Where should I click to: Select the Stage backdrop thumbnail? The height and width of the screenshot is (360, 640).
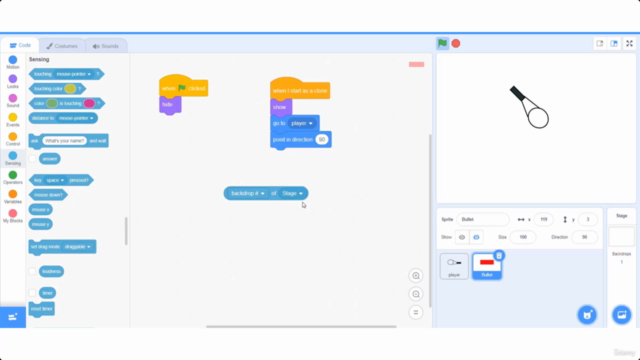pyautogui.click(x=622, y=236)
